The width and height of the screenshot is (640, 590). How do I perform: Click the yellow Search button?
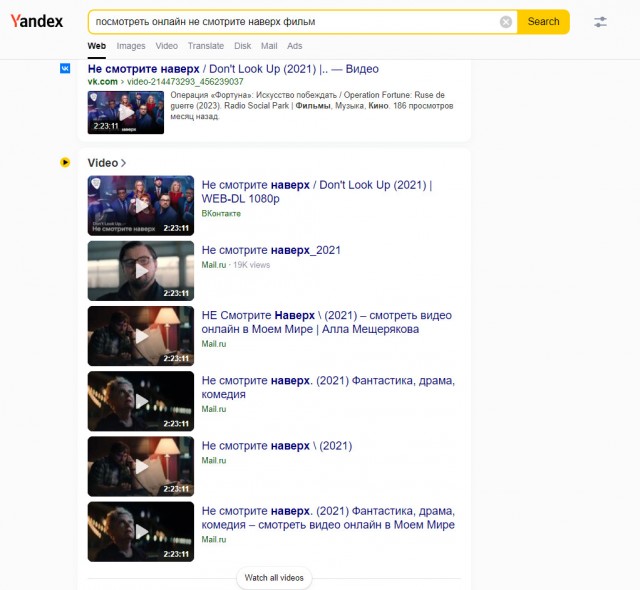(x=543, y=22)
